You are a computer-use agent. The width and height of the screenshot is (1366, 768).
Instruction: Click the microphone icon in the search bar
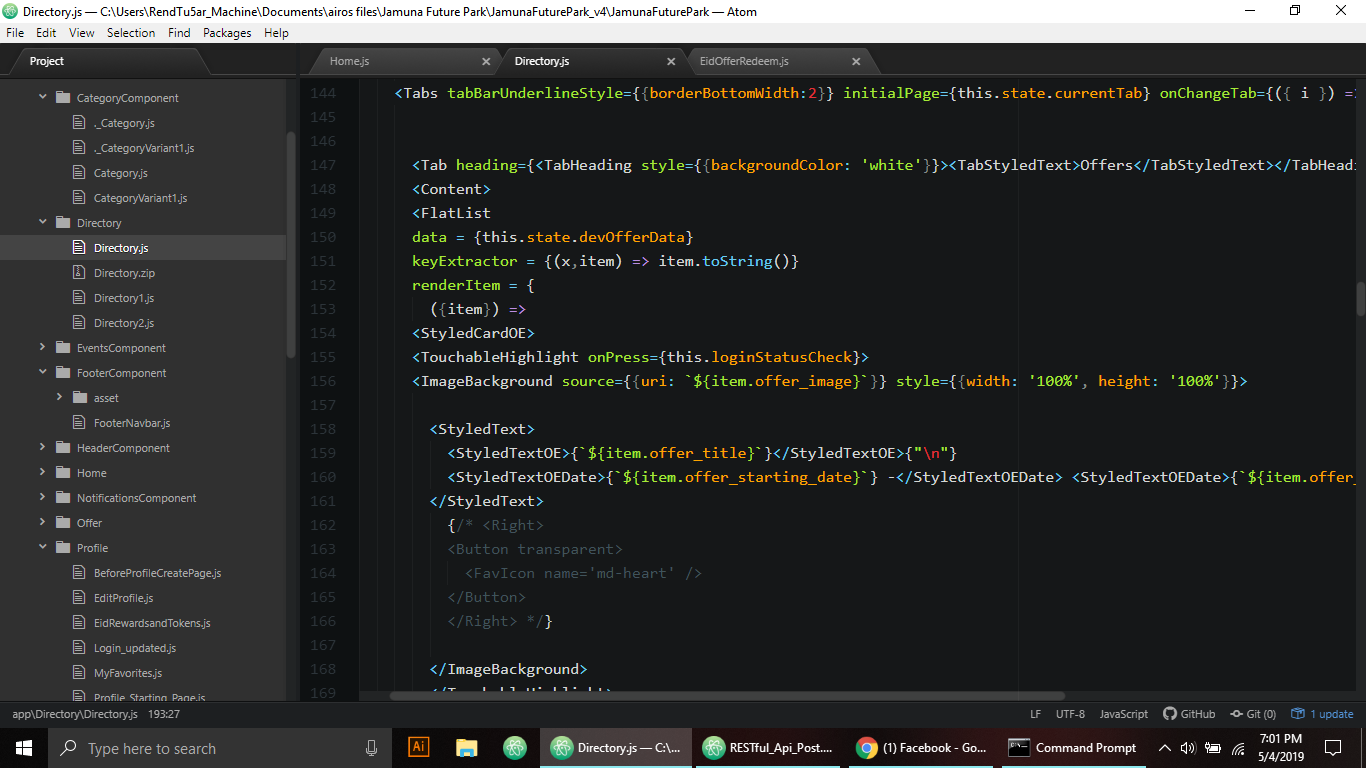point(371,747)
